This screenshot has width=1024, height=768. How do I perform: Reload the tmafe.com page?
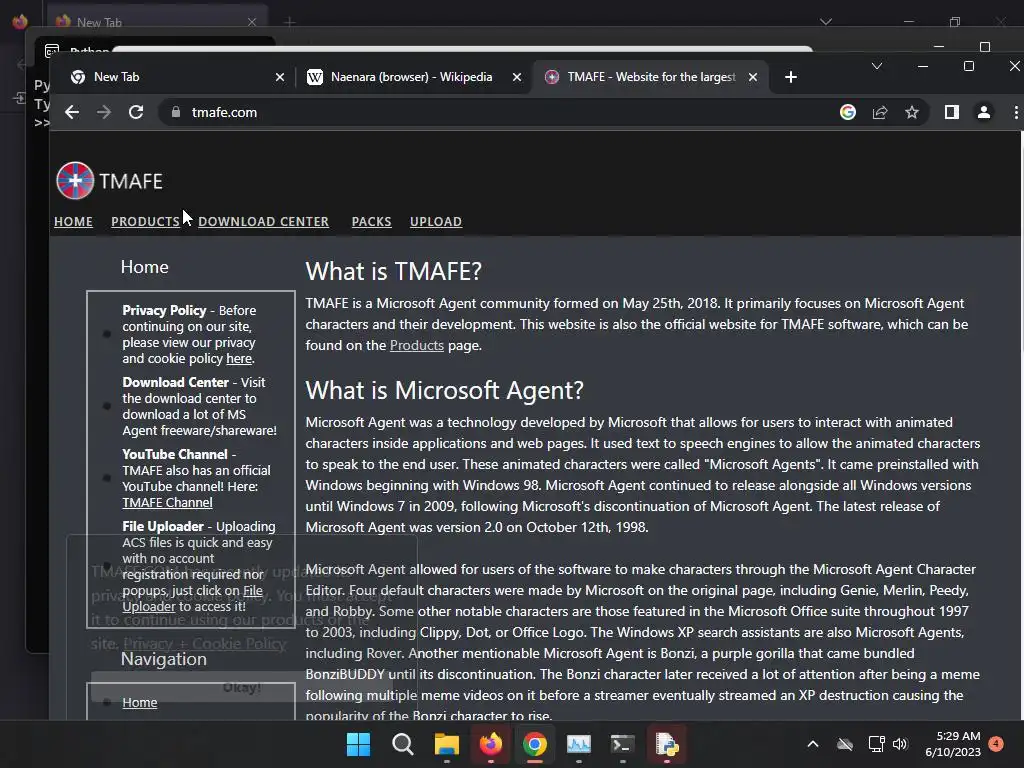pyautogui.click(x=136, y=112)
